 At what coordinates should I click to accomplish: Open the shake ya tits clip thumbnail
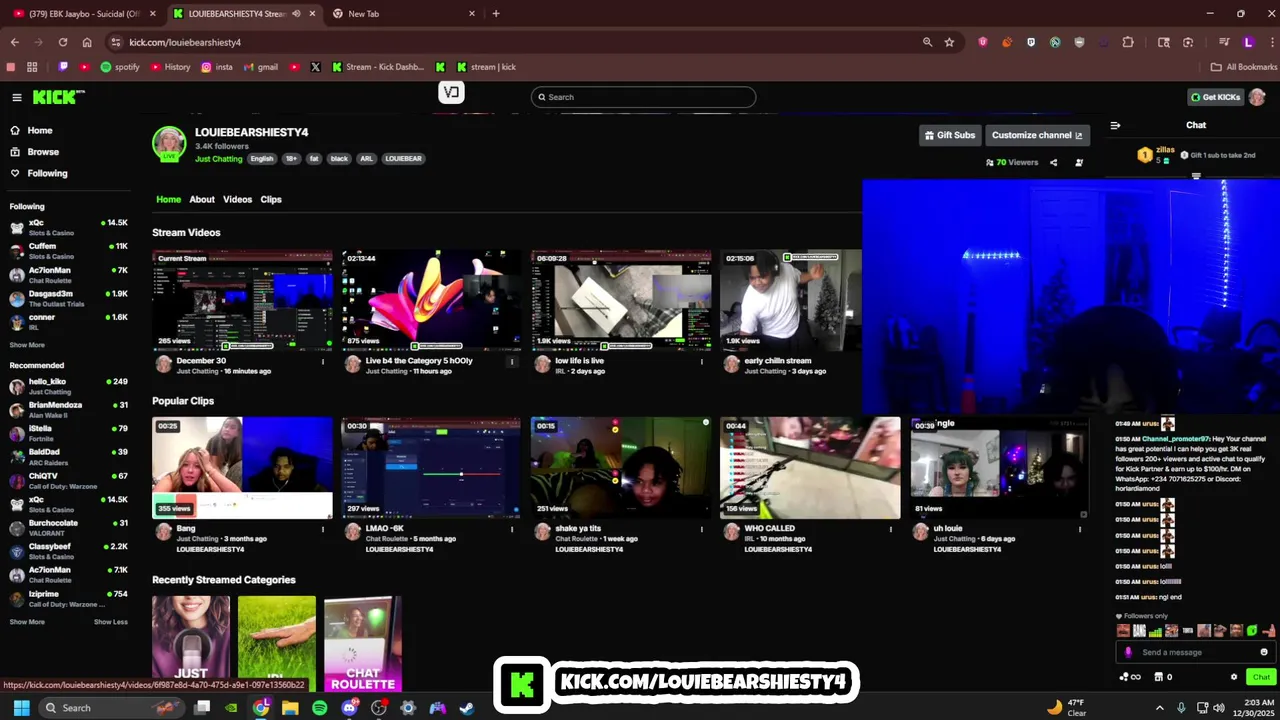click(620, 468)
